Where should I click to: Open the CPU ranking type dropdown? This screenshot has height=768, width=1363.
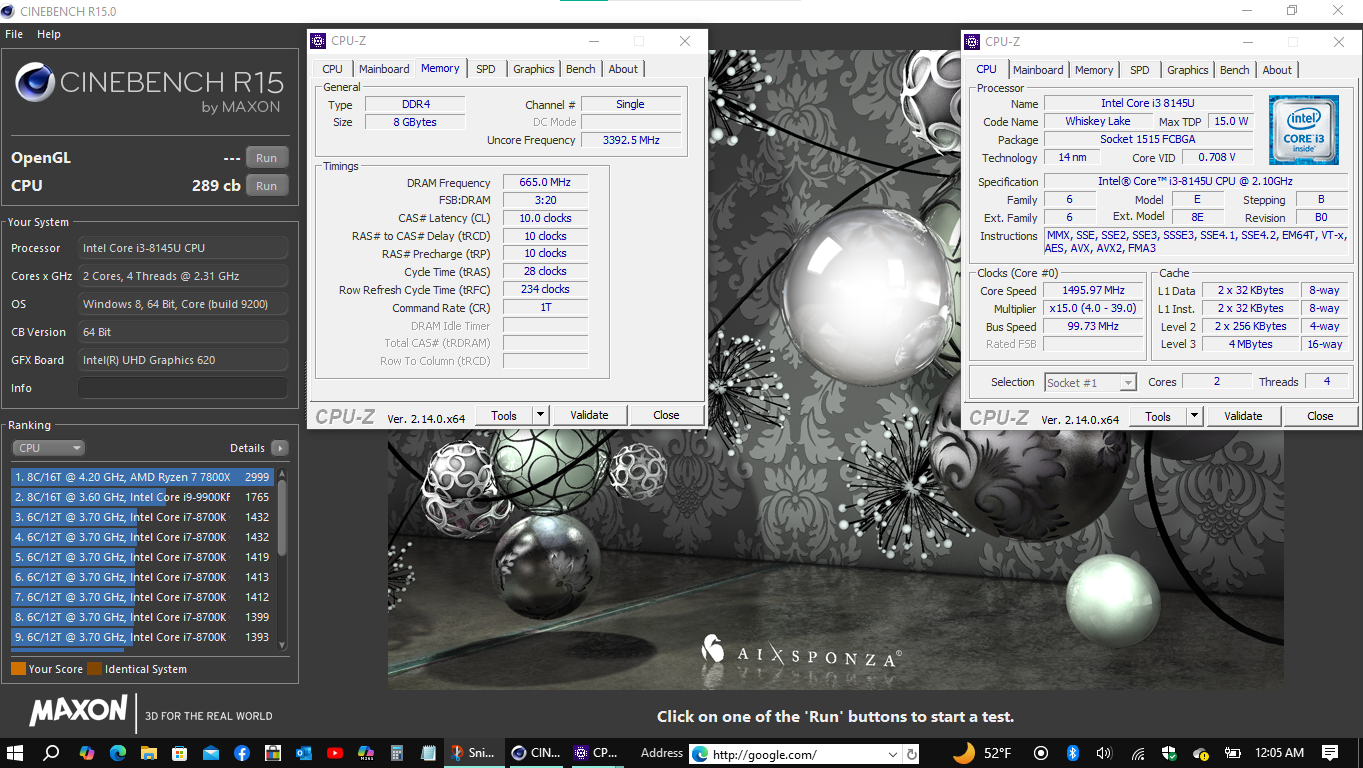coord(48,448)
